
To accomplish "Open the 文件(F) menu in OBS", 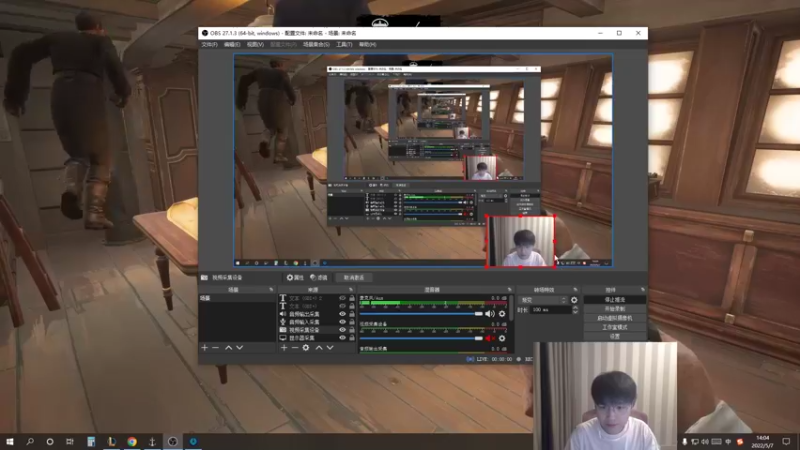I will 209,44.
